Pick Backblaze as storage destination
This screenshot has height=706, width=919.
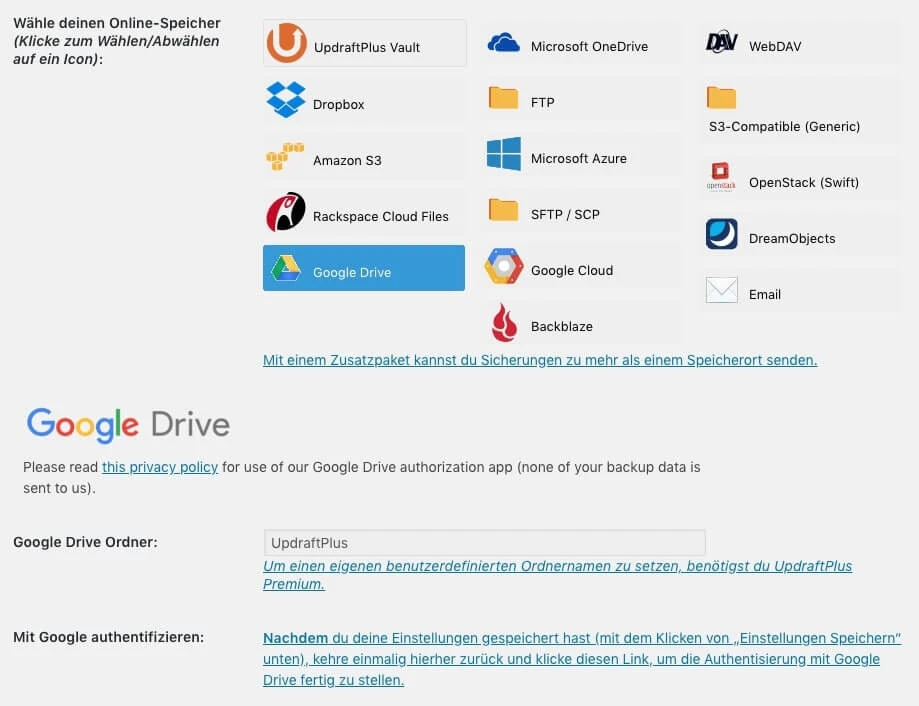582,325
